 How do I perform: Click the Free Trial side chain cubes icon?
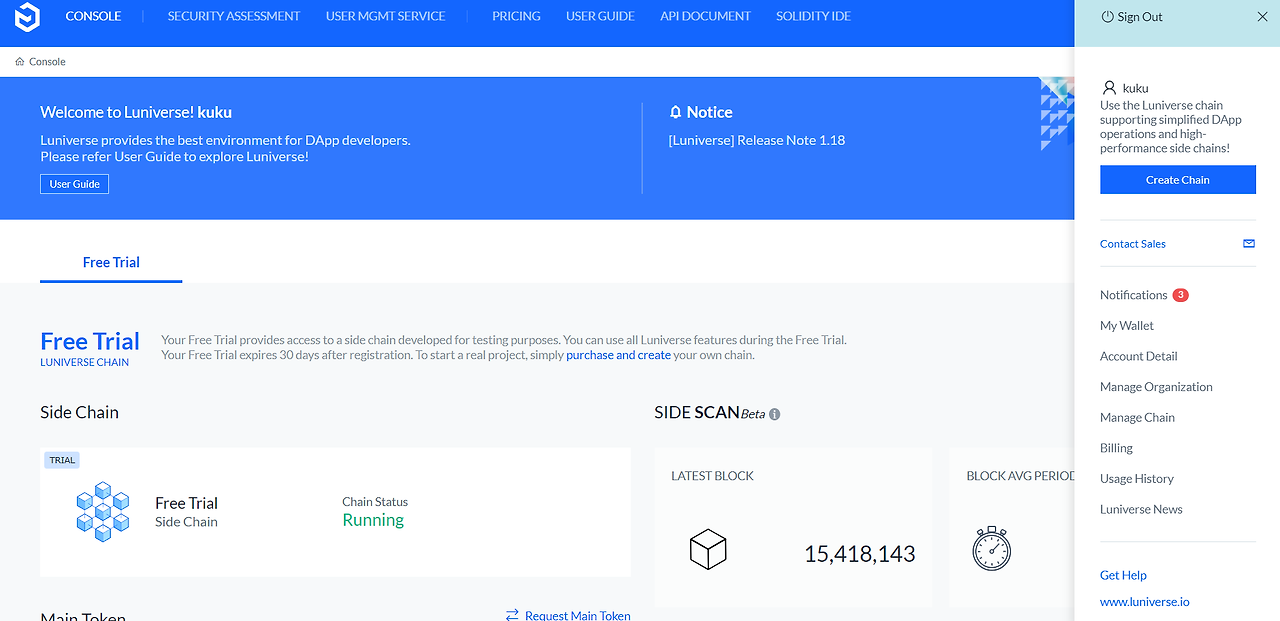[x=103, y=512]
